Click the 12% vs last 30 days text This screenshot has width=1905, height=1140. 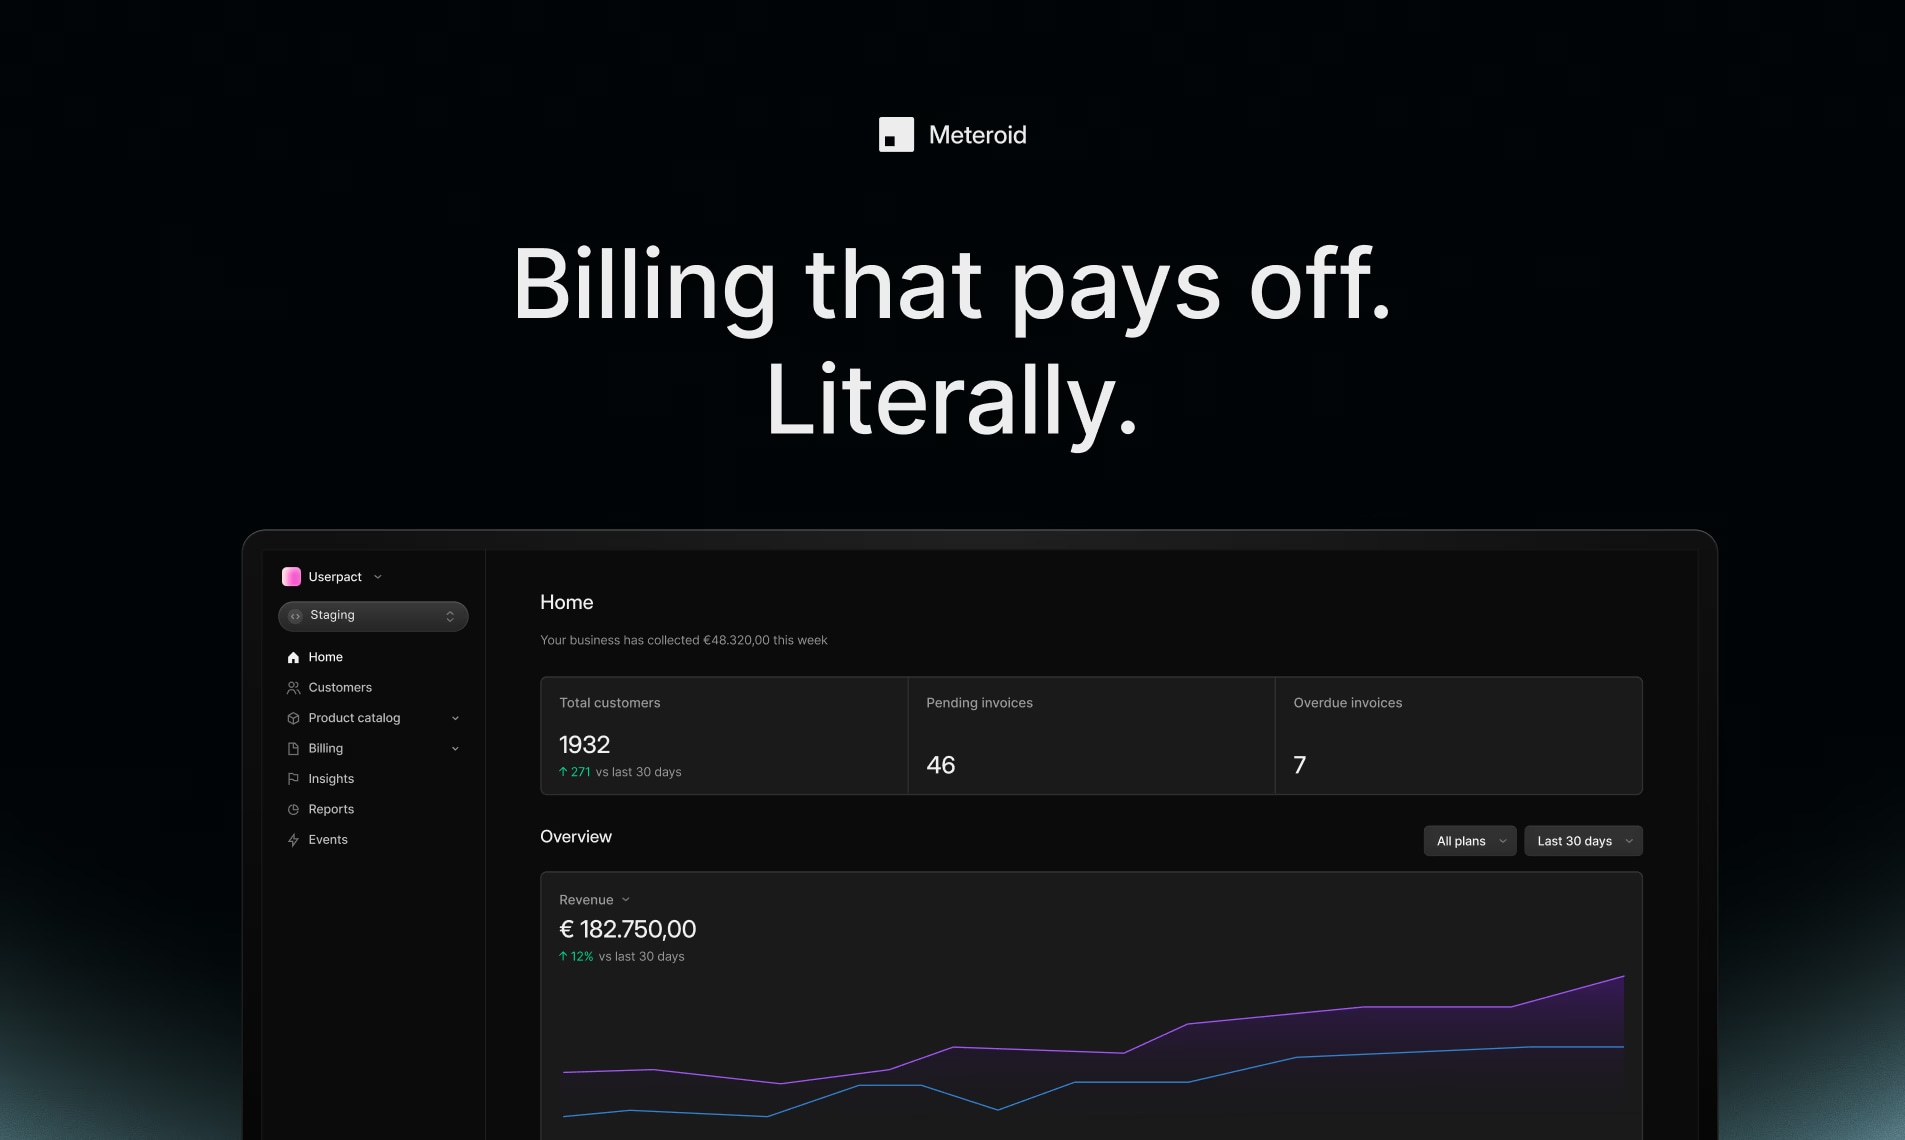(622, 957)
